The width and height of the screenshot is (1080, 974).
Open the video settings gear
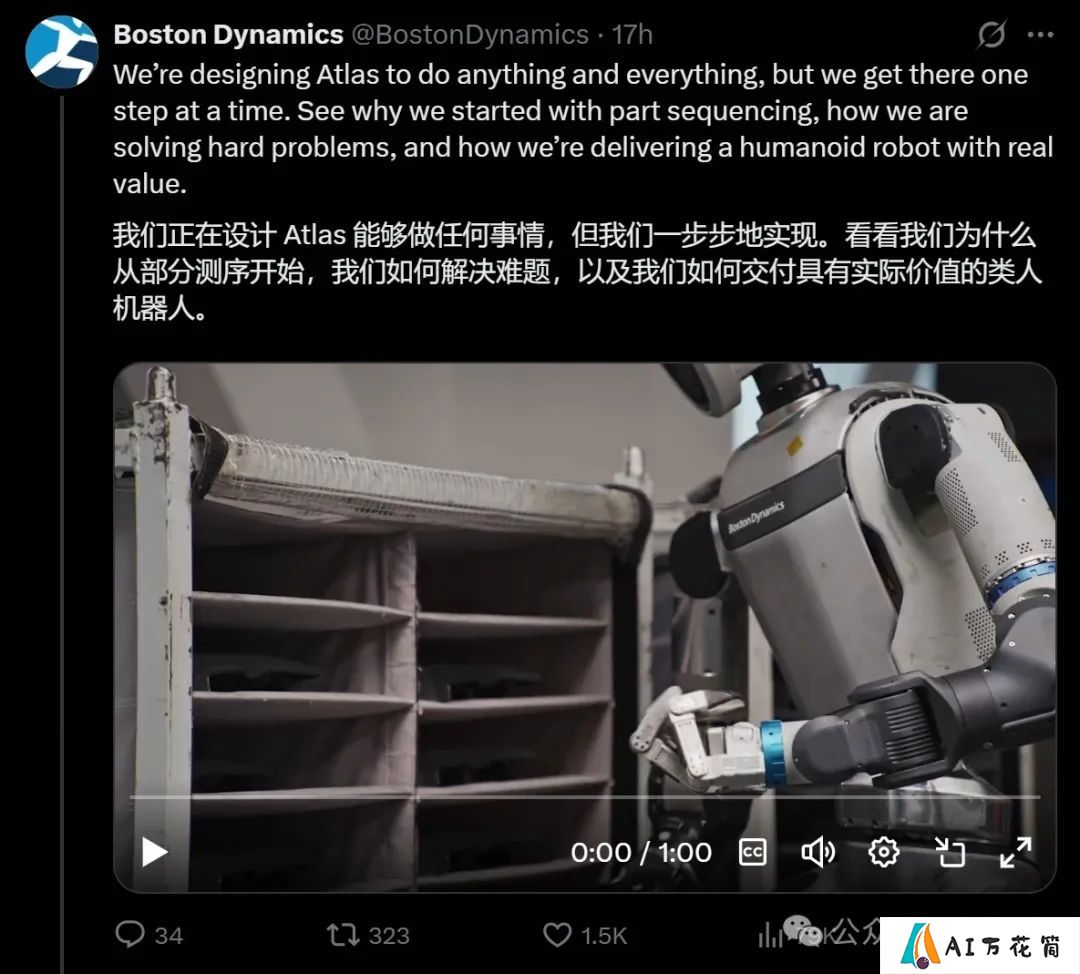coord(884,852)
